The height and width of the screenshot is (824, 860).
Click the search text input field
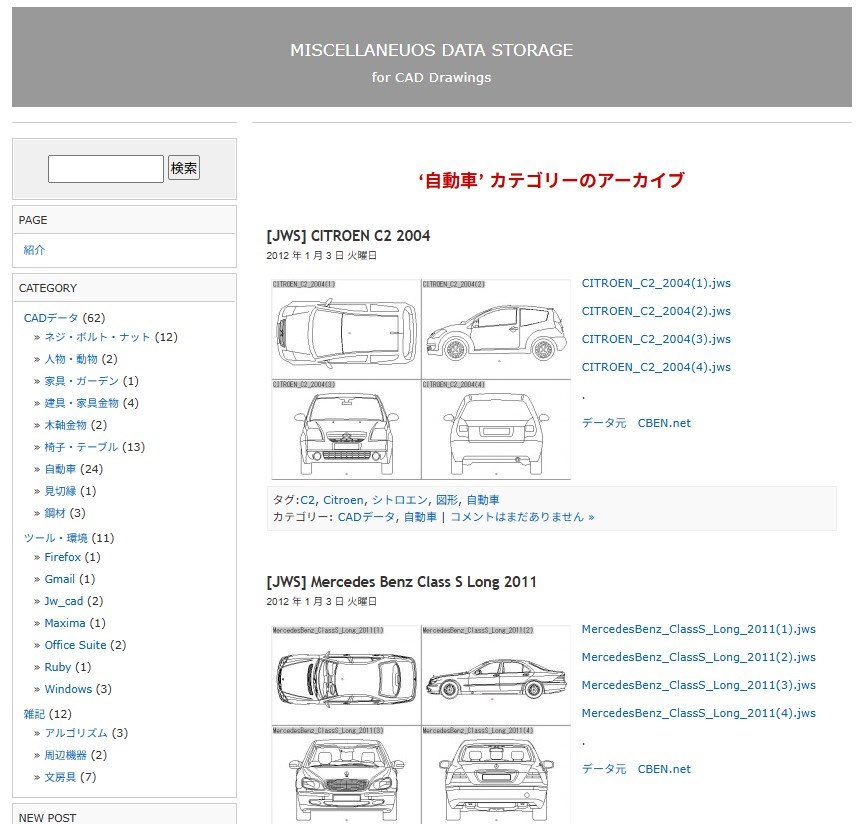point(106,168)
